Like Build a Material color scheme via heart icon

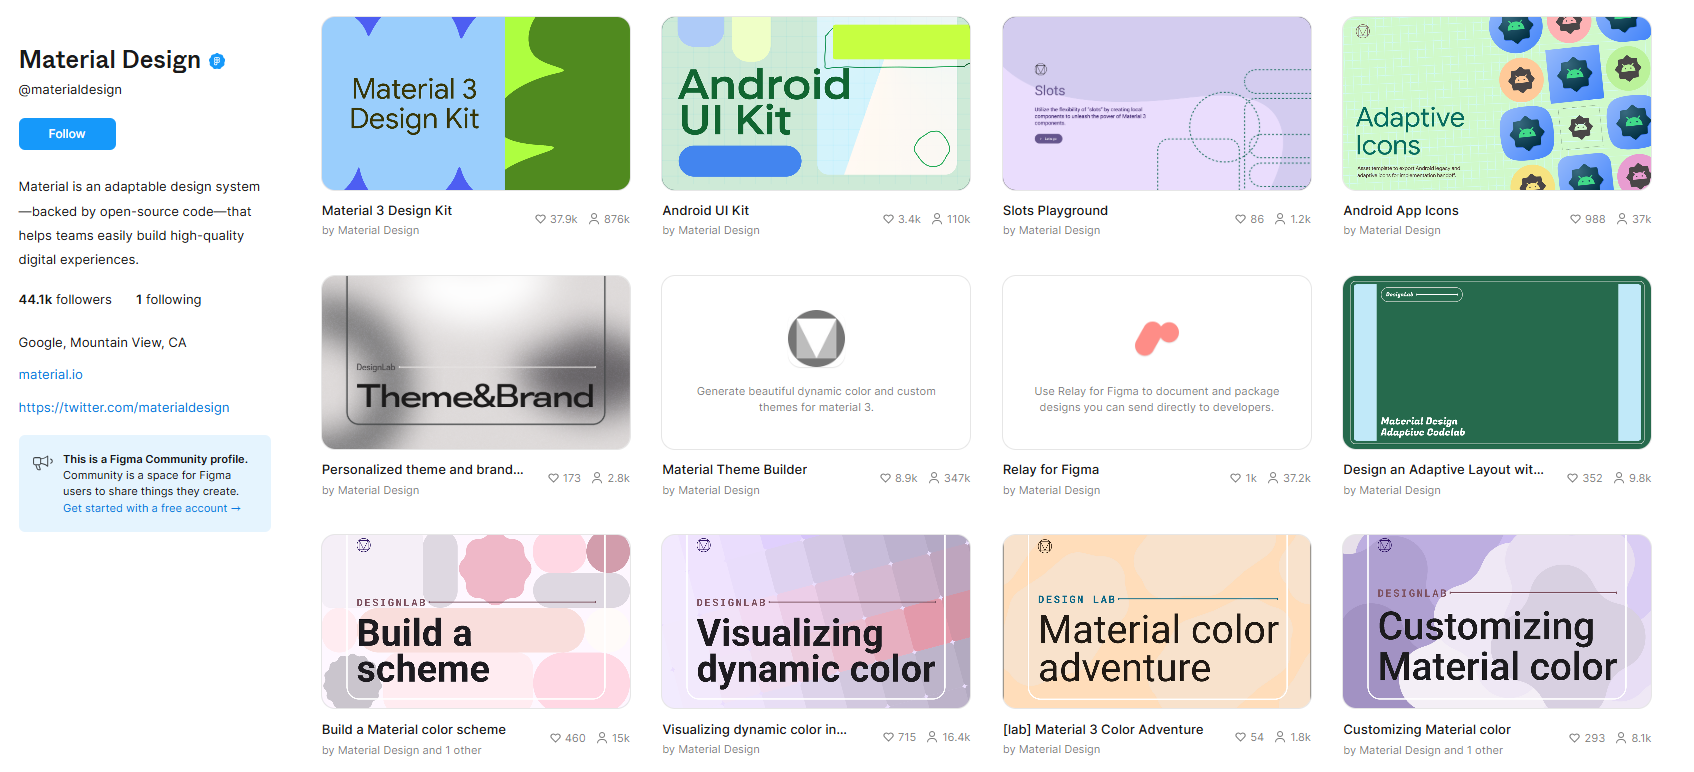pos(555,738)
